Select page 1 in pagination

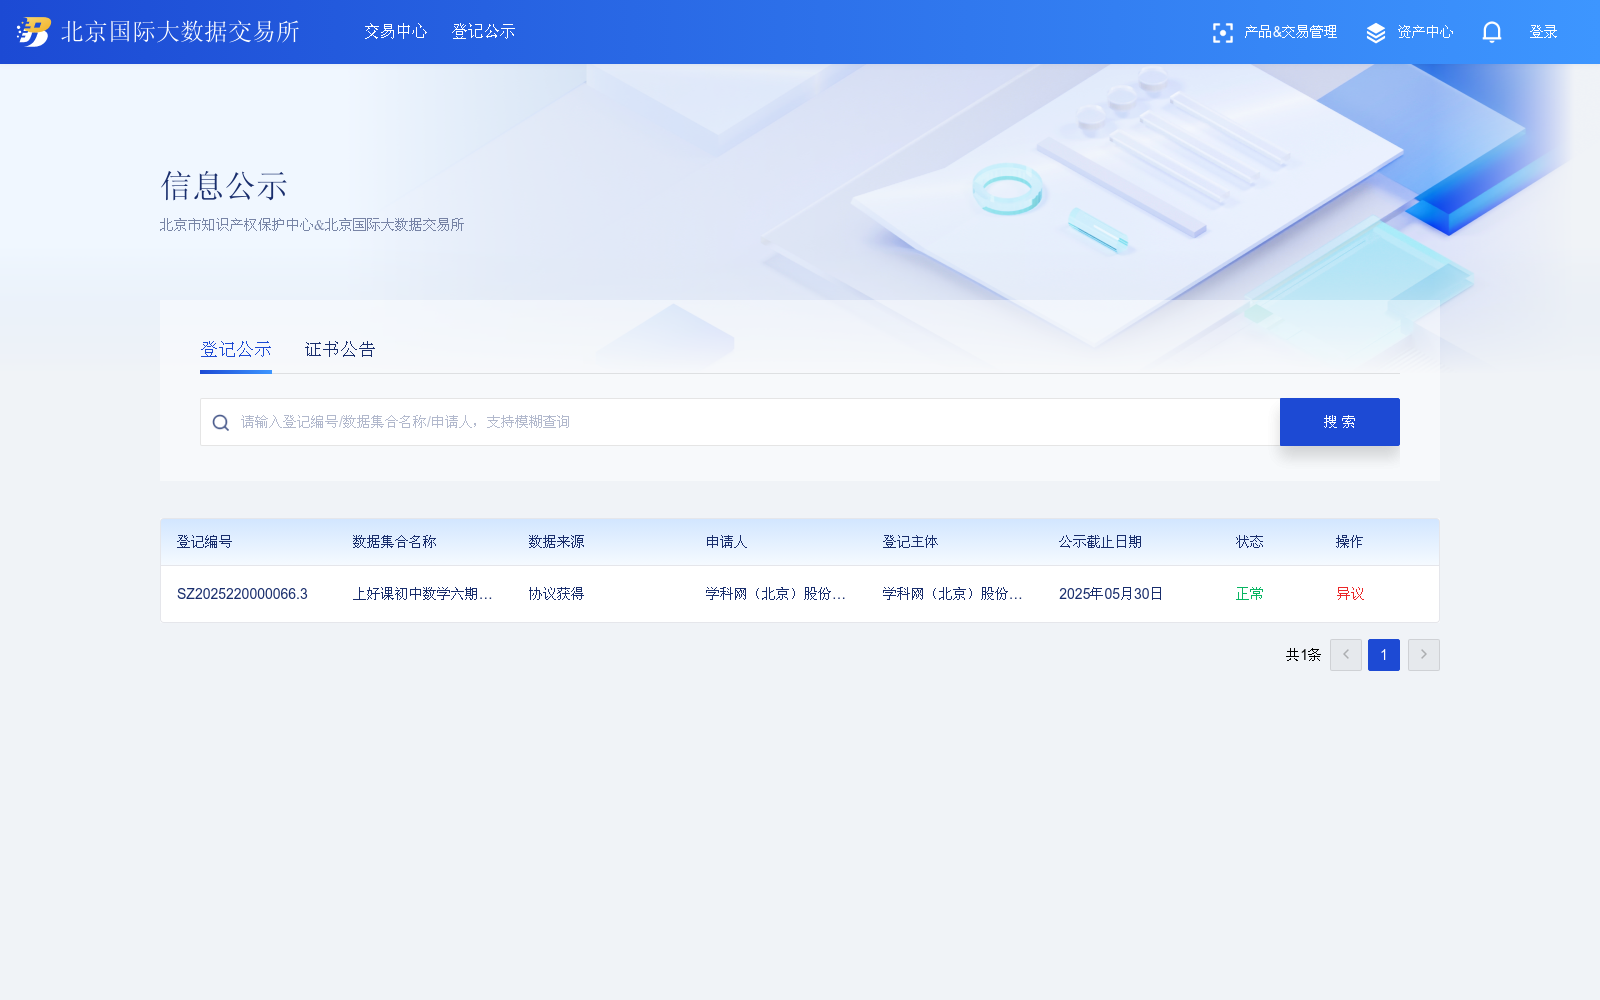[1384, 655]
